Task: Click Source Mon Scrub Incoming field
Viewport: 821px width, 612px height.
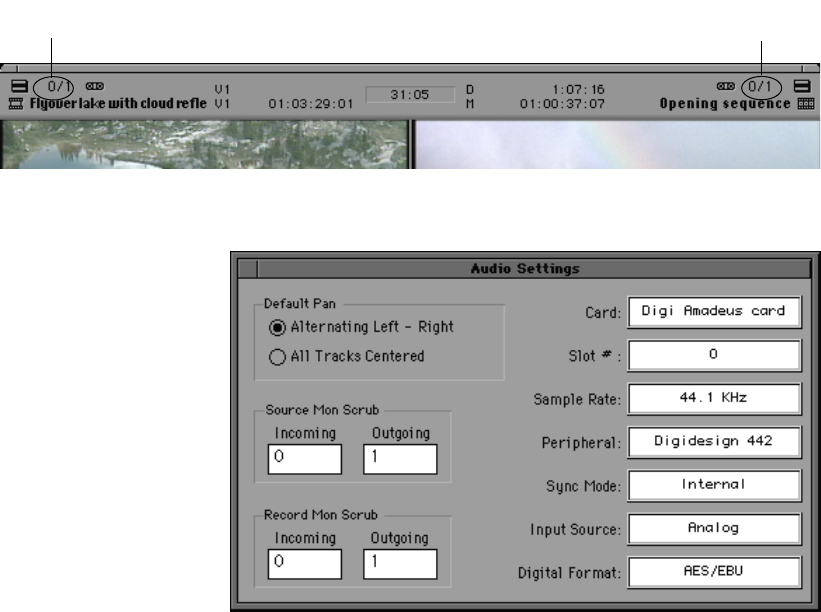Action: point(305,459)
